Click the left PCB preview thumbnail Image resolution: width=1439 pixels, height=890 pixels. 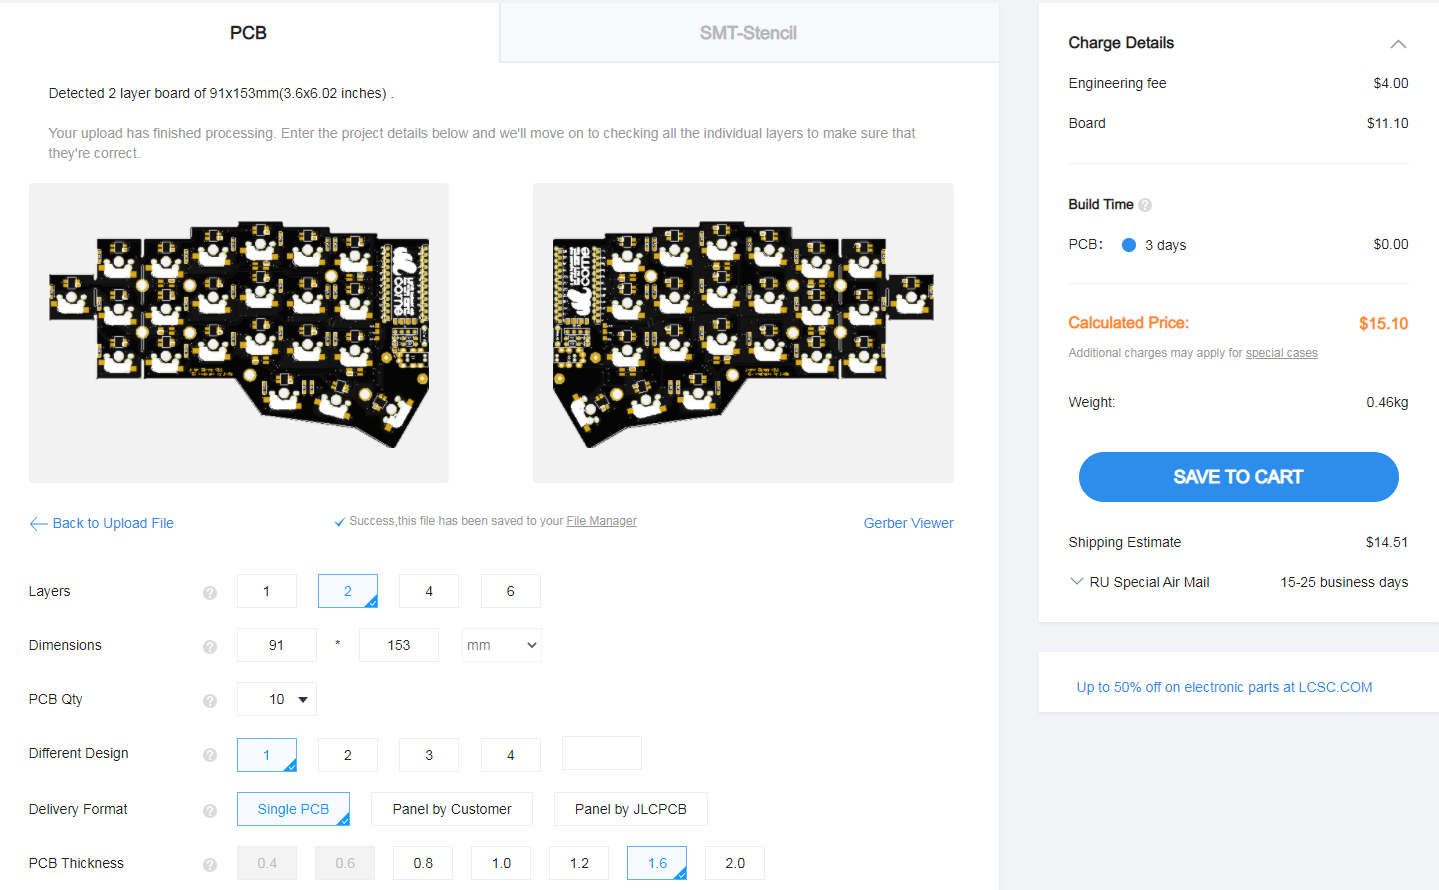pyautogui.click(x=239, y=333)
